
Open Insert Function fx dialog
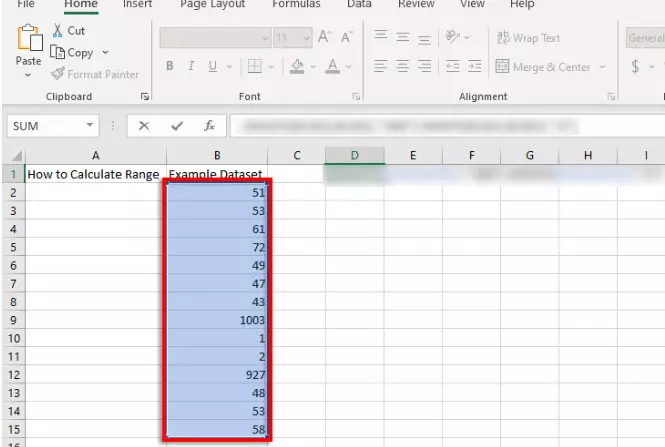[209, 126]
